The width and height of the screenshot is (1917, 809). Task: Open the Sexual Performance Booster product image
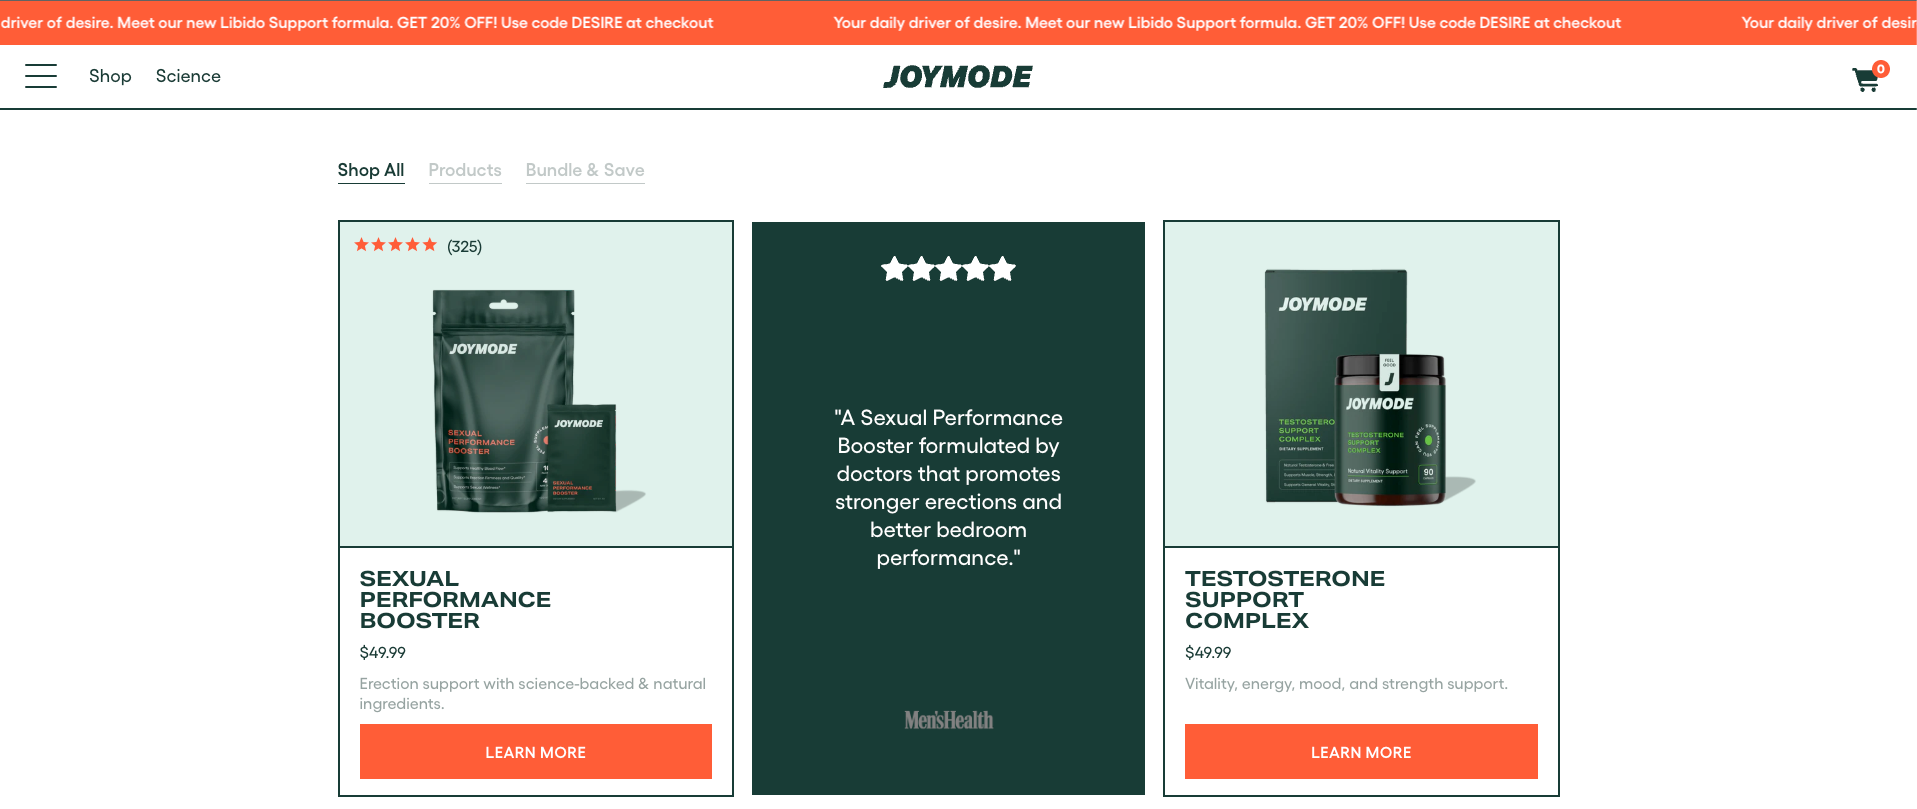click(x=536, y=400)
